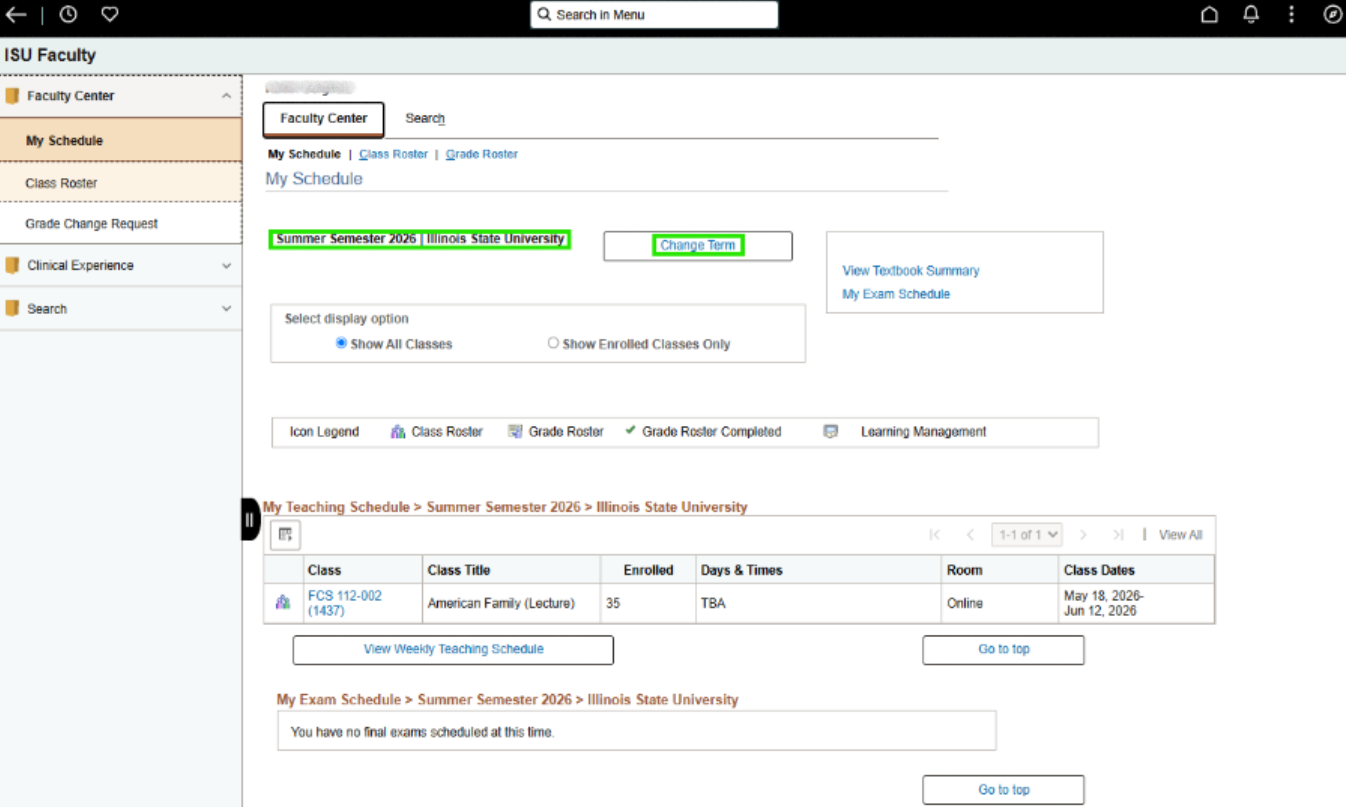Image resolution: width=1346 pixels, height=807 pixels.
Task: Open Favorites heart icon
Action: [110, 15]
